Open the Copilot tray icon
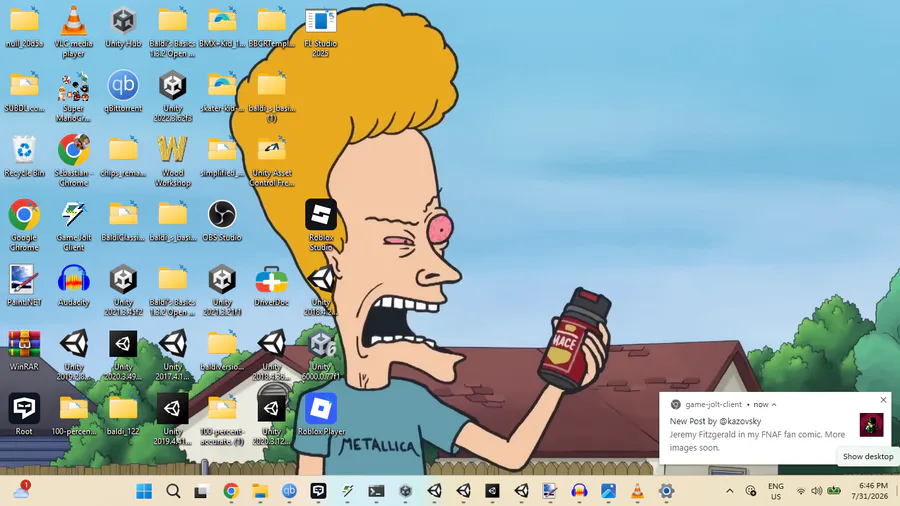The image size is (900, 506). [751, 491]
